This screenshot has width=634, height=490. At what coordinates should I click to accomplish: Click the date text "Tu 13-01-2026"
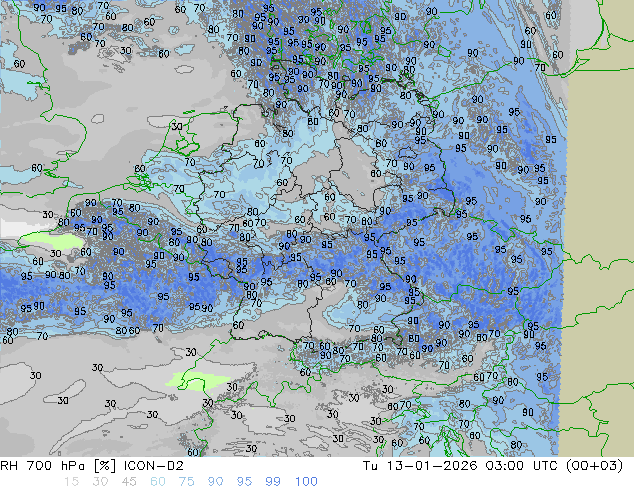(420, 466)
